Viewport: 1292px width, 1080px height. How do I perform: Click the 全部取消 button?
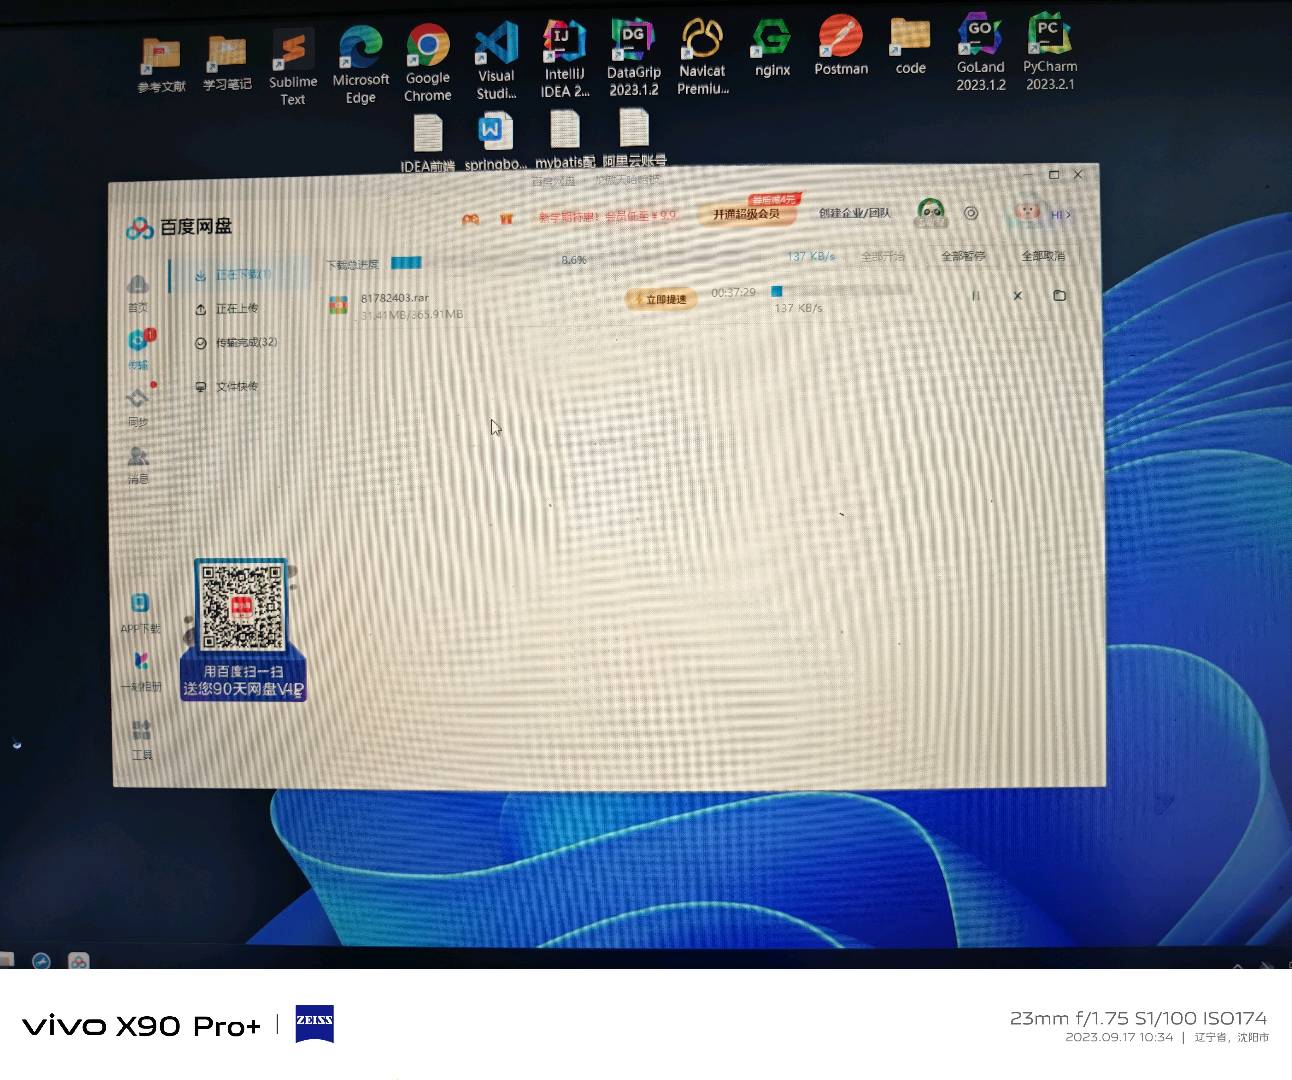point(1042,257)
